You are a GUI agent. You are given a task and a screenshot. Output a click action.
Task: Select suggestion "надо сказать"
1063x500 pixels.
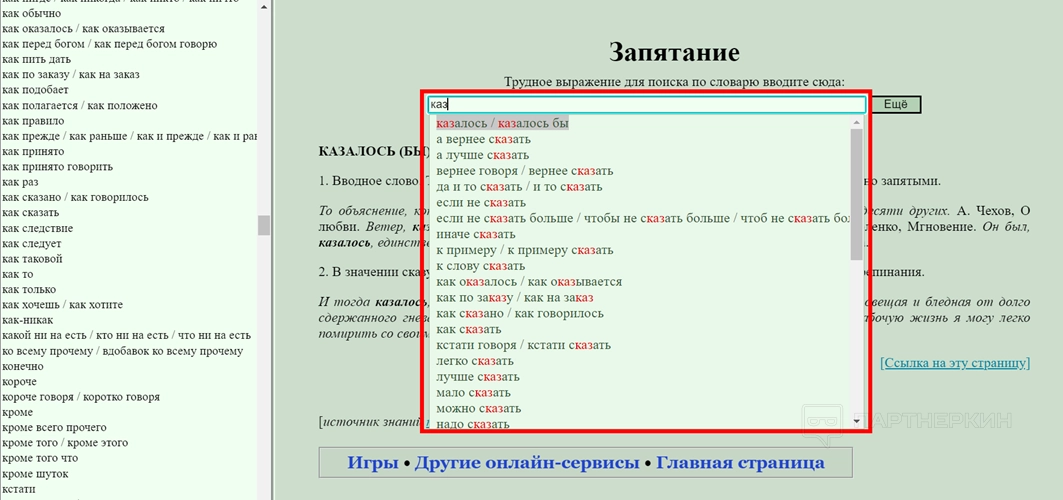[x=473, y=424]
